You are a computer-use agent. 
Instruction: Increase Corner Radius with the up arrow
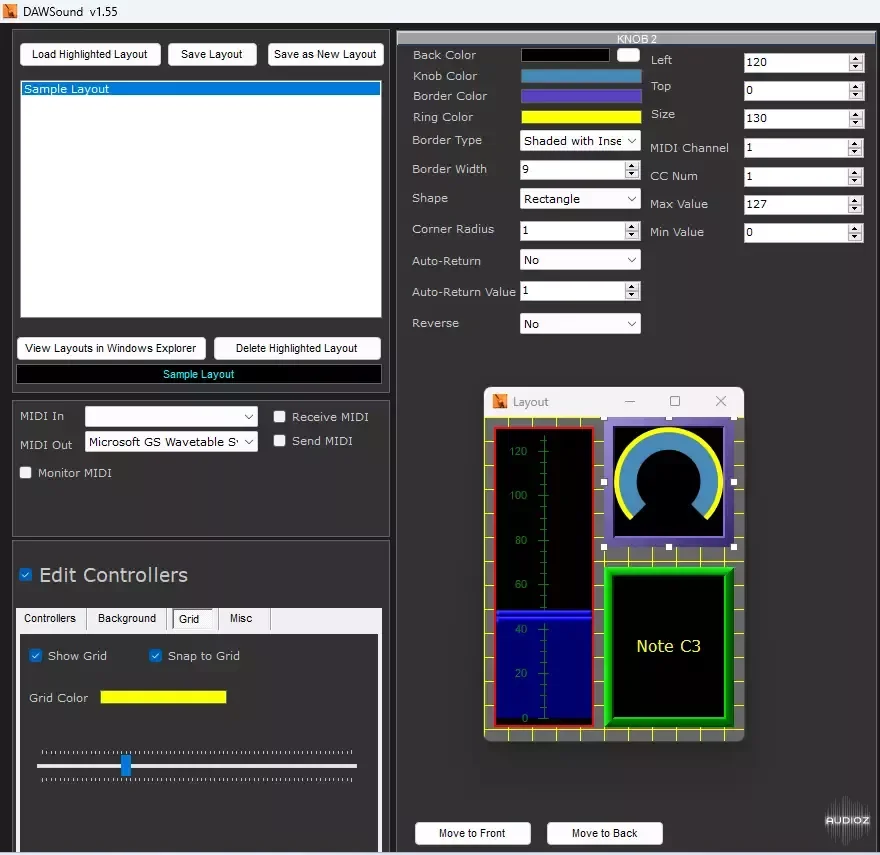[x=632, y=226]
